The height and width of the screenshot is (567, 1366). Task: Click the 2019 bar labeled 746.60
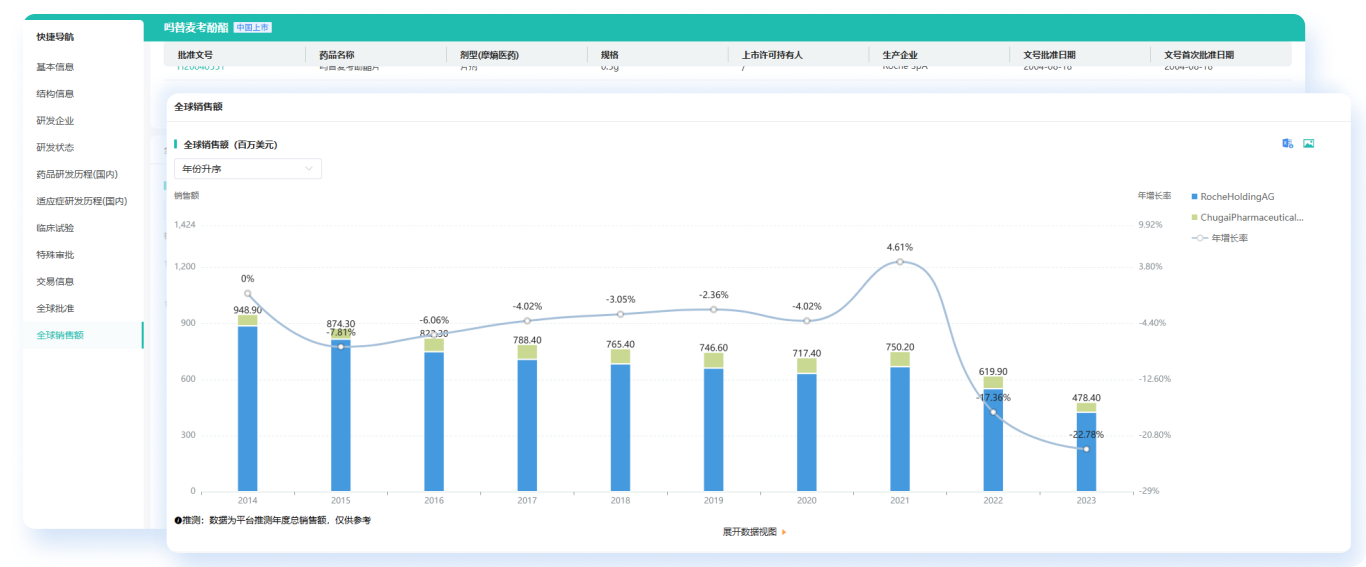pyautogui.click(x=713, y=422)
